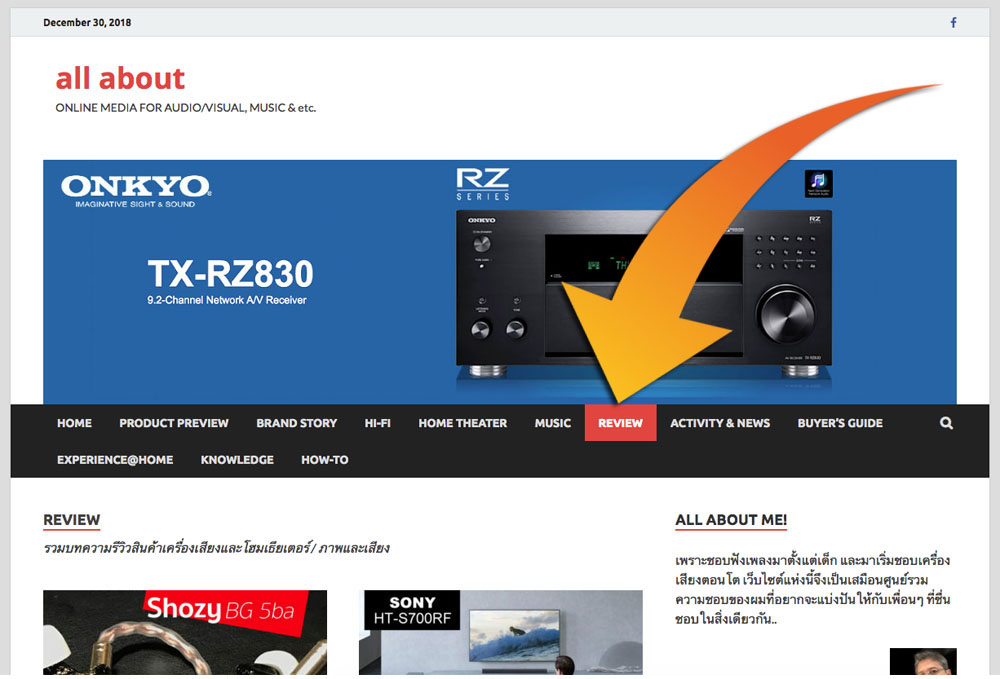
Task: Click the Facebook icon in top bar
Action: tap(953, 23)
